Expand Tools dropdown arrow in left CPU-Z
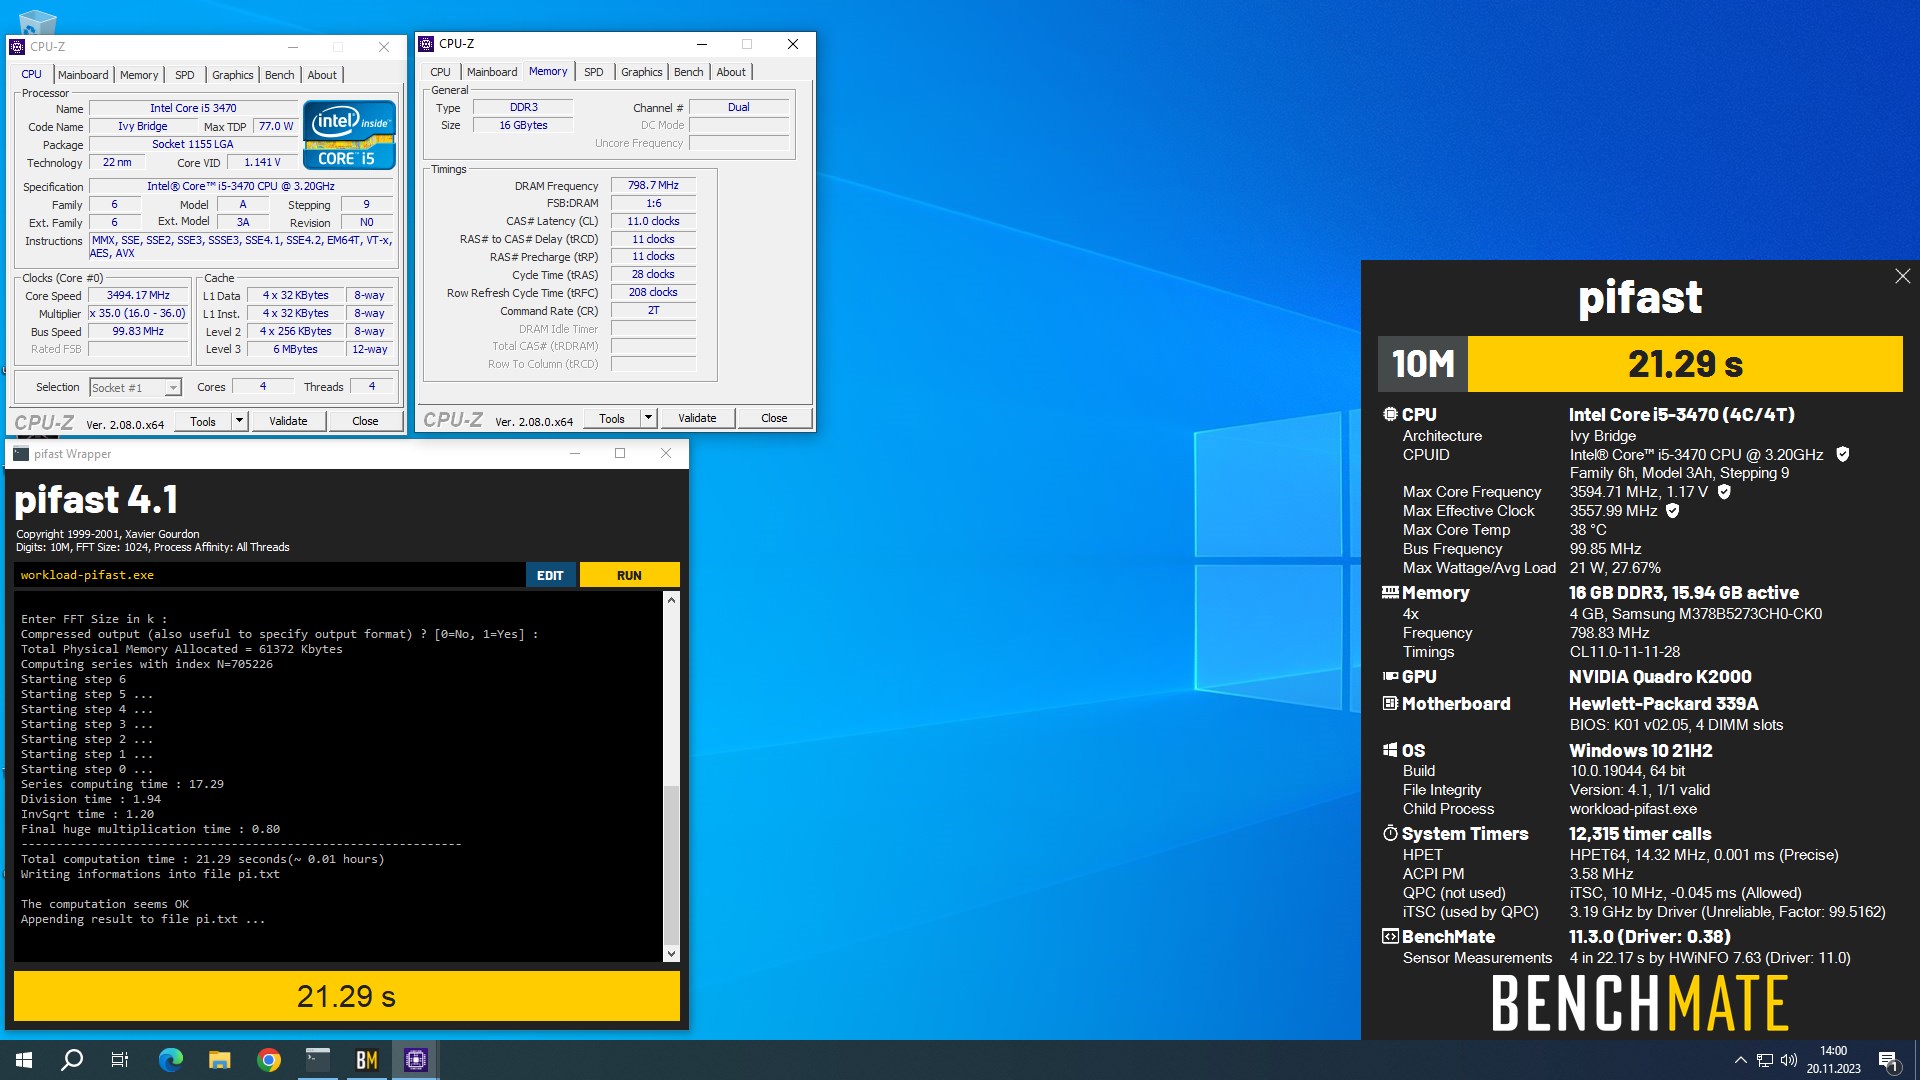Screen dimensions: 1920x1080 [x=240, y=422]
